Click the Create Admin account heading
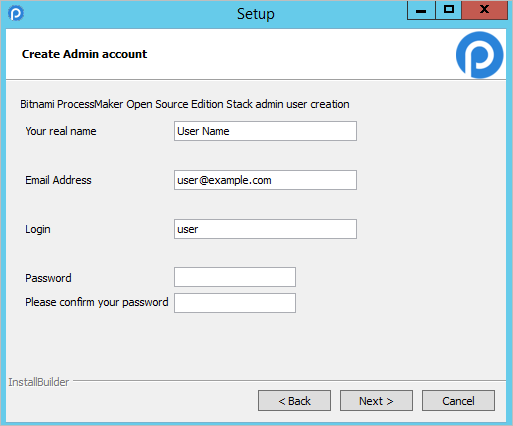The height and width of the screenshot is (426, 513). point(84,54)
